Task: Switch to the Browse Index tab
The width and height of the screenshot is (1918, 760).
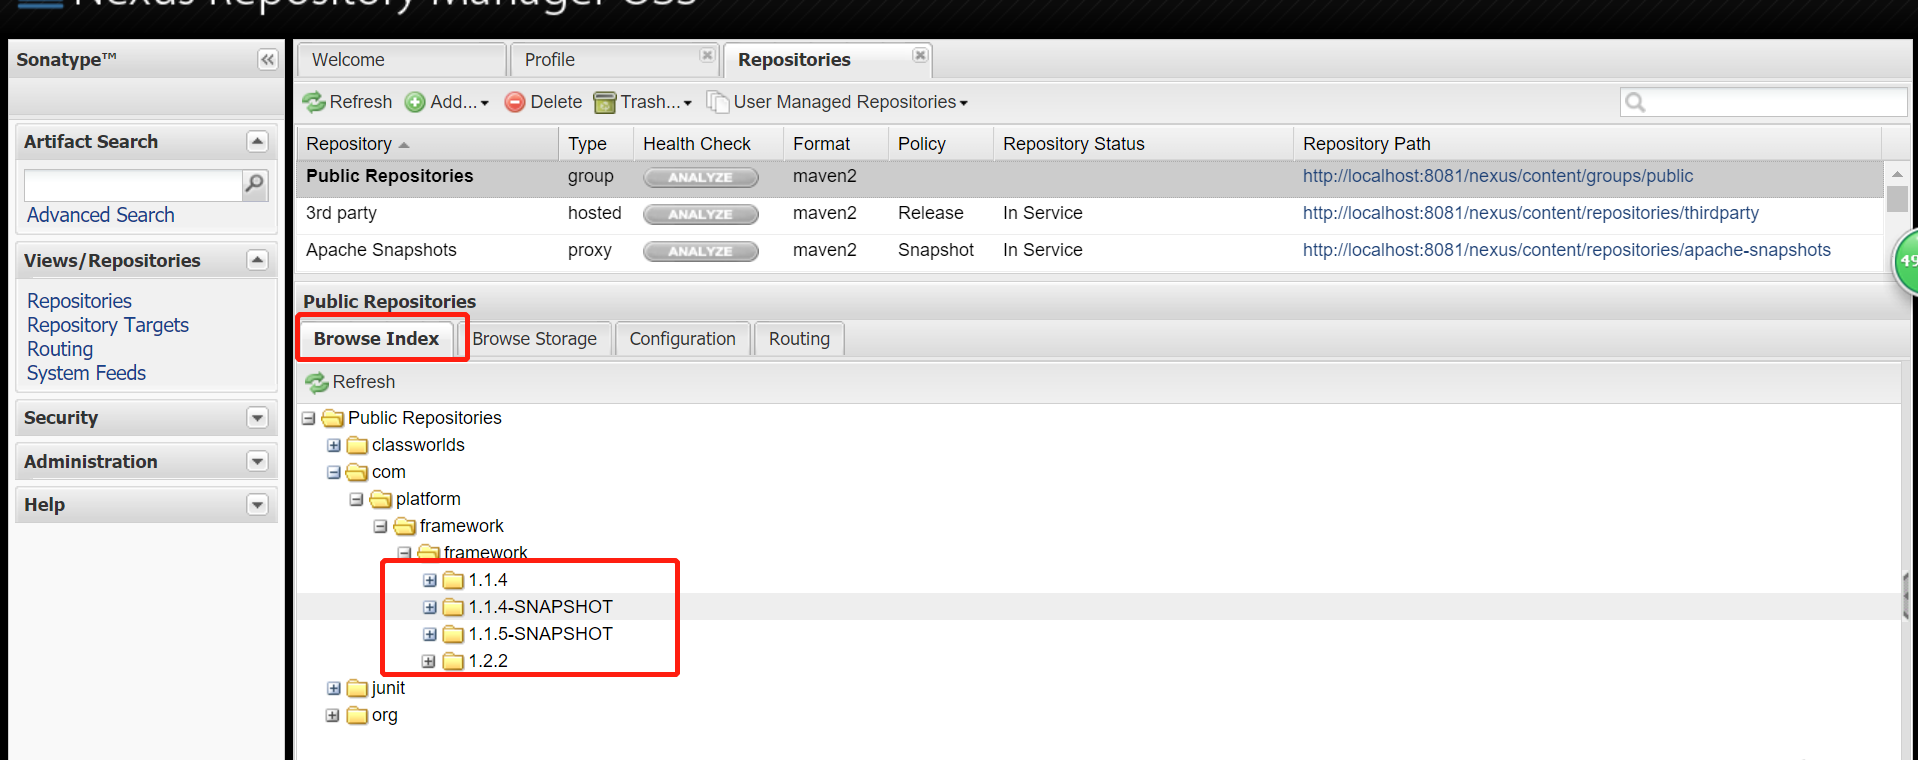Action: (x=376, y=339)
